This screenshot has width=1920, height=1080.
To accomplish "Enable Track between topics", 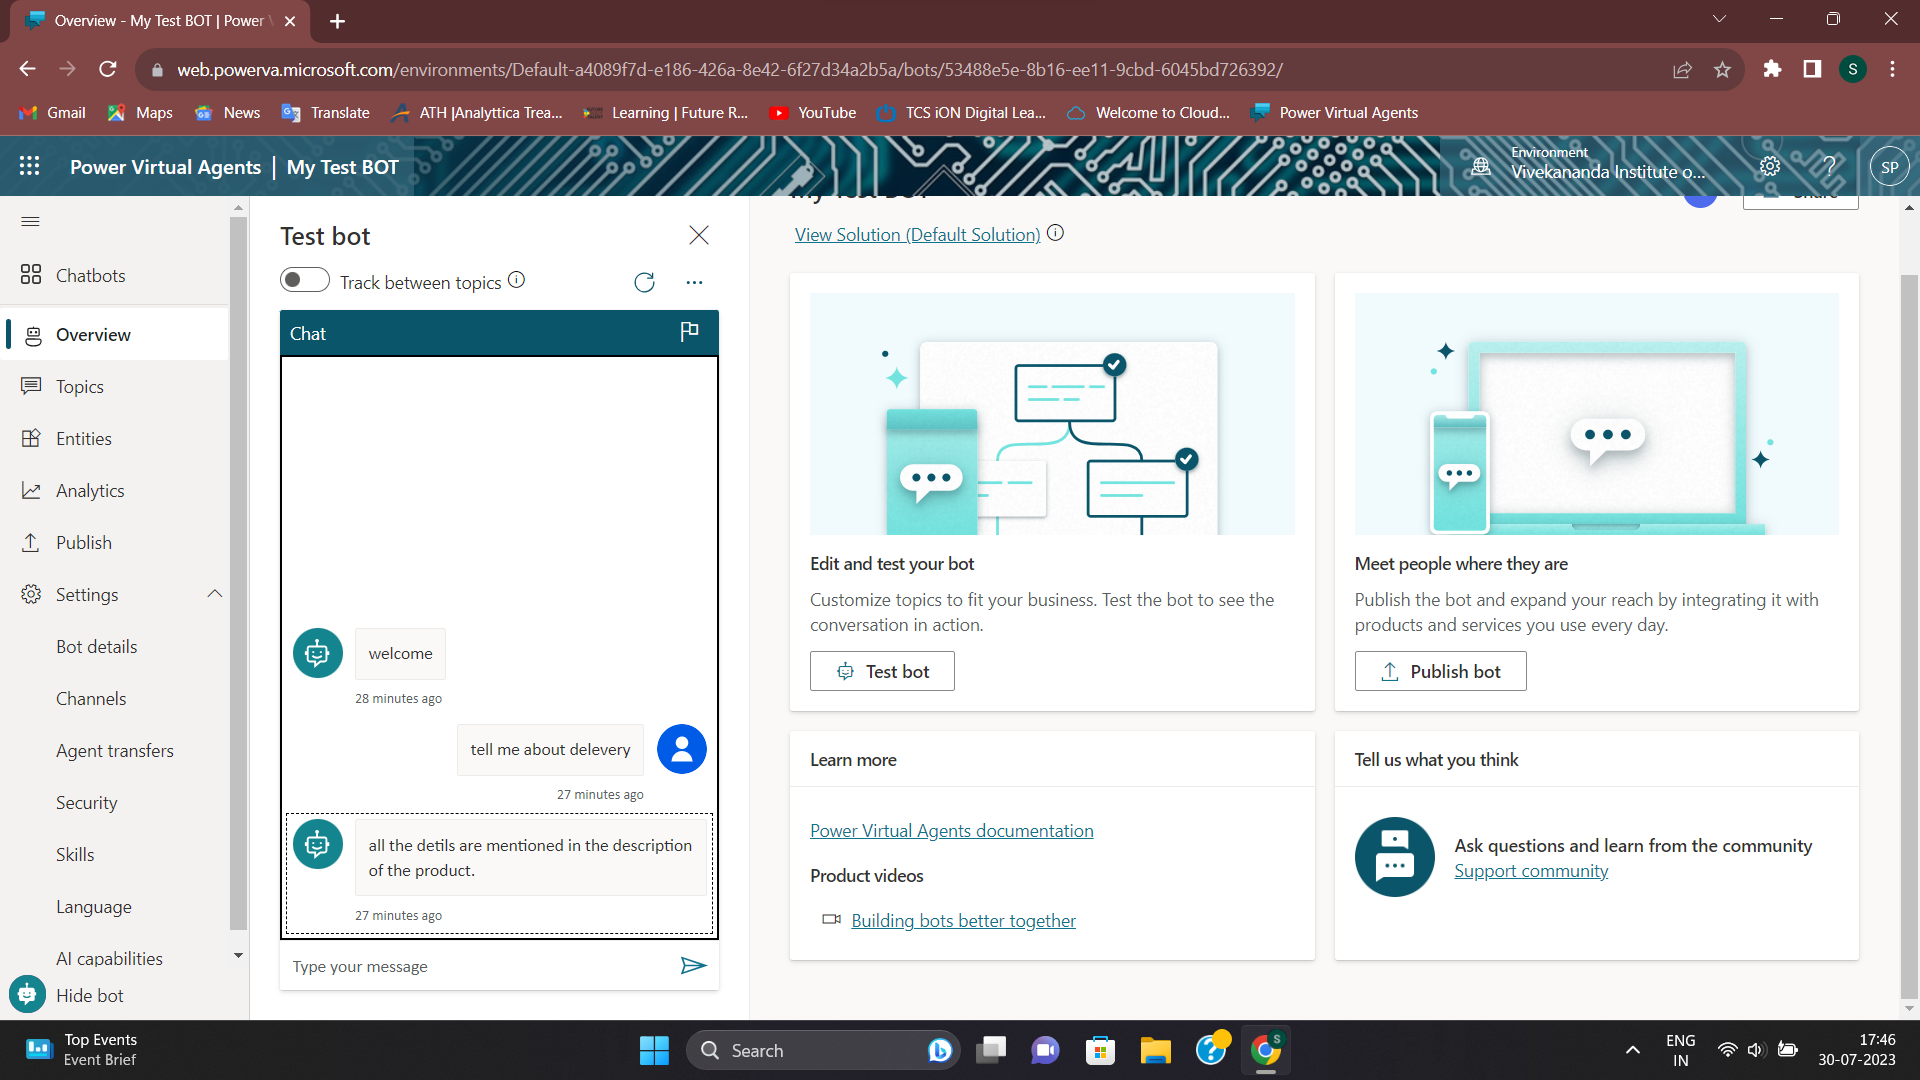I will click(x=304, y=280).
